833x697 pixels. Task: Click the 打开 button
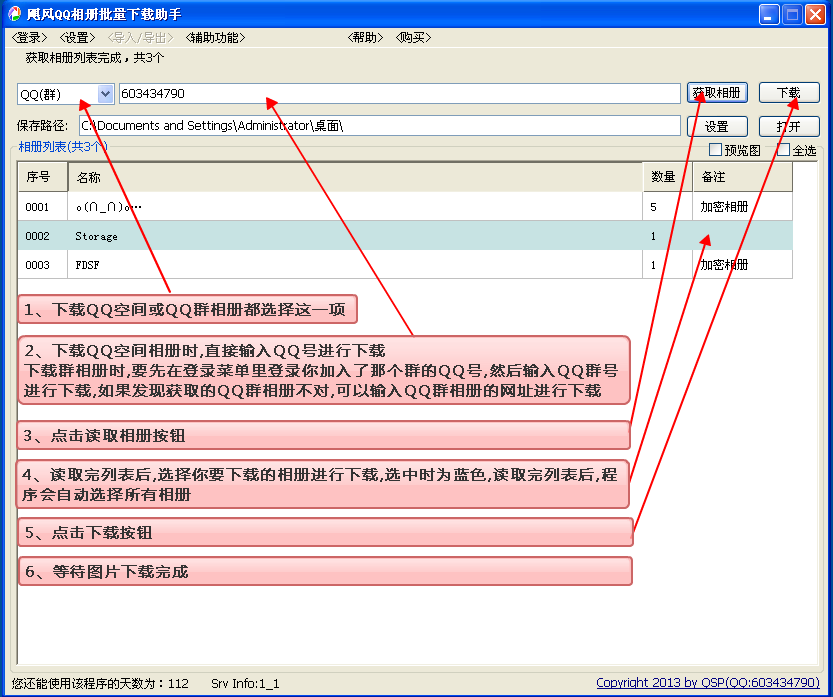(x=789, y=126)
